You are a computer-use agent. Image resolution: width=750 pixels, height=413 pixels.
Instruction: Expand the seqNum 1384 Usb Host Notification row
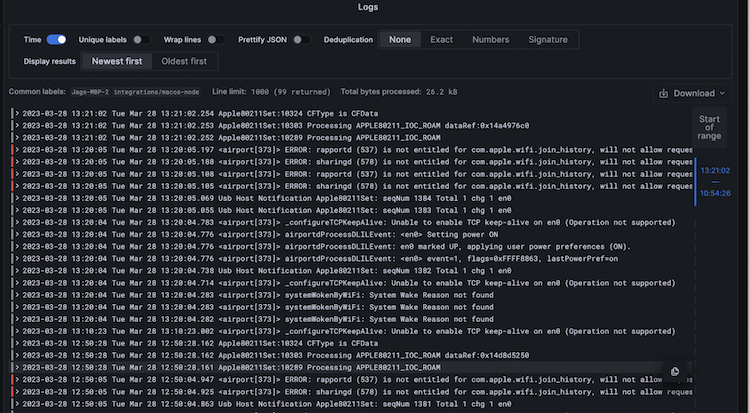(x=15, y=197)
